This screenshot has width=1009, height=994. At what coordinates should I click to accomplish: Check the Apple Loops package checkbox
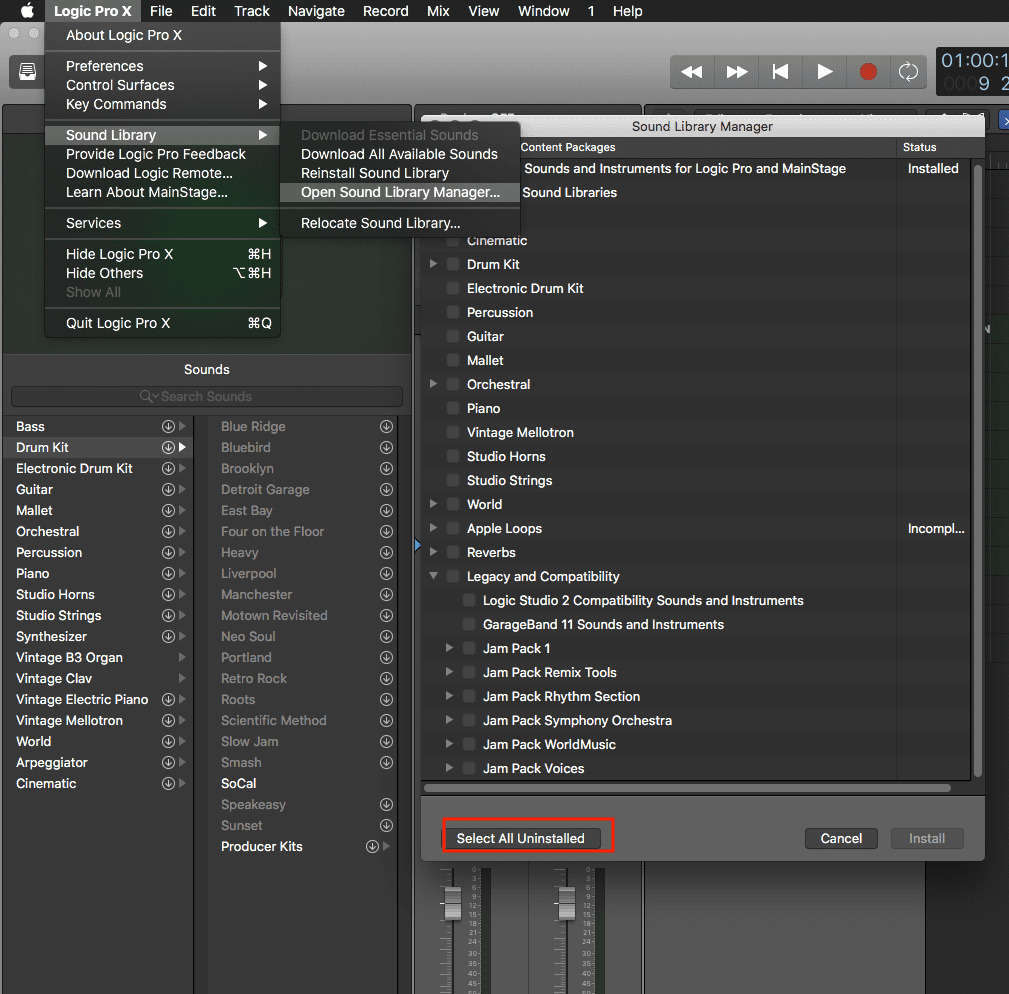tap(453, 528)
